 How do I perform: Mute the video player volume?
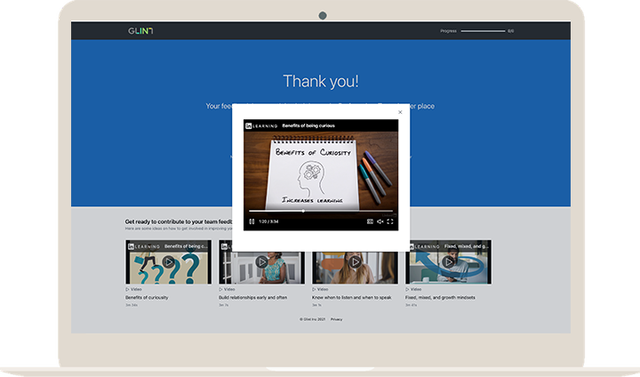coord(380,222)
